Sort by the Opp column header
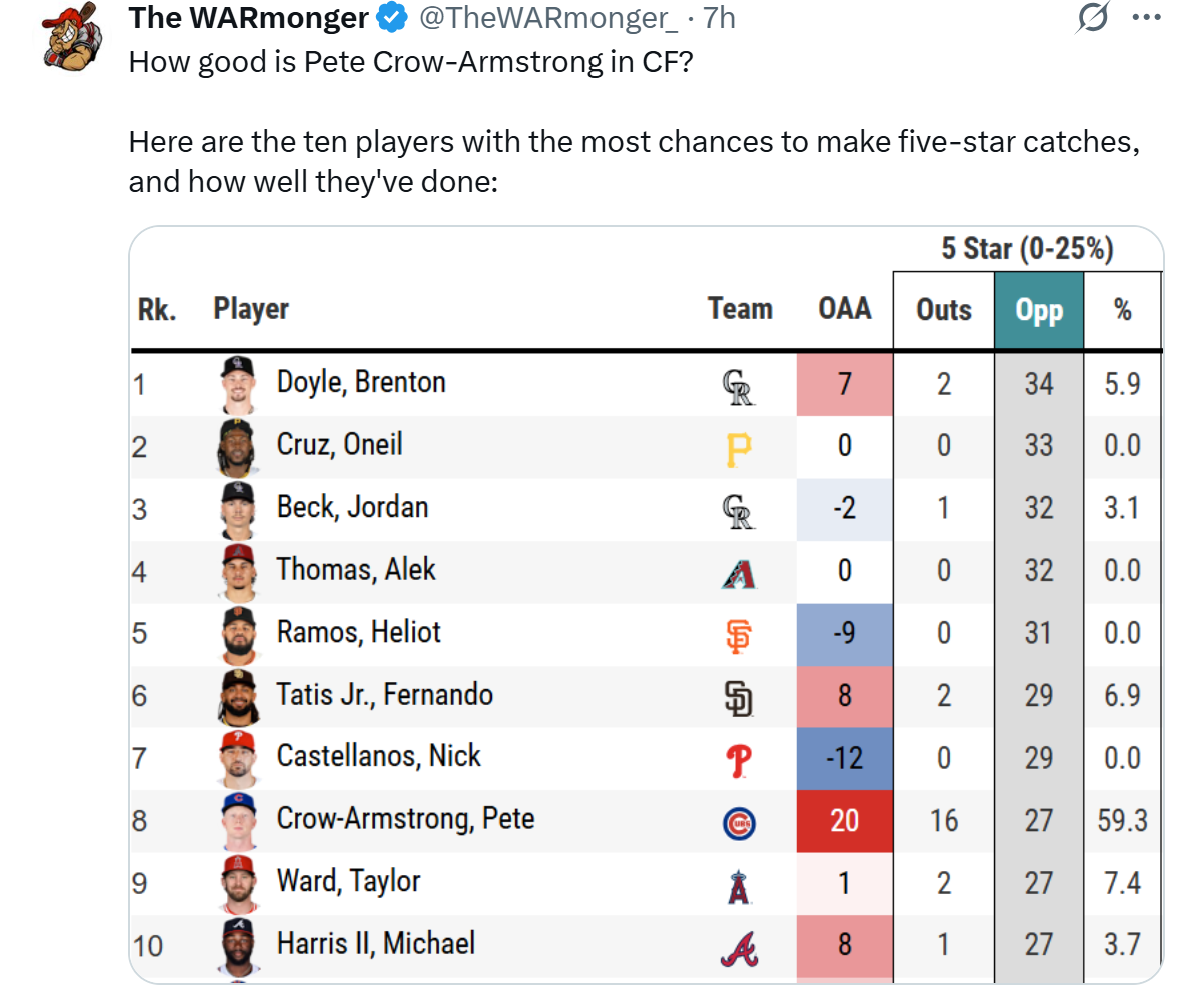This screenshot has width=1178, height=988. [x=1038, y=310]
